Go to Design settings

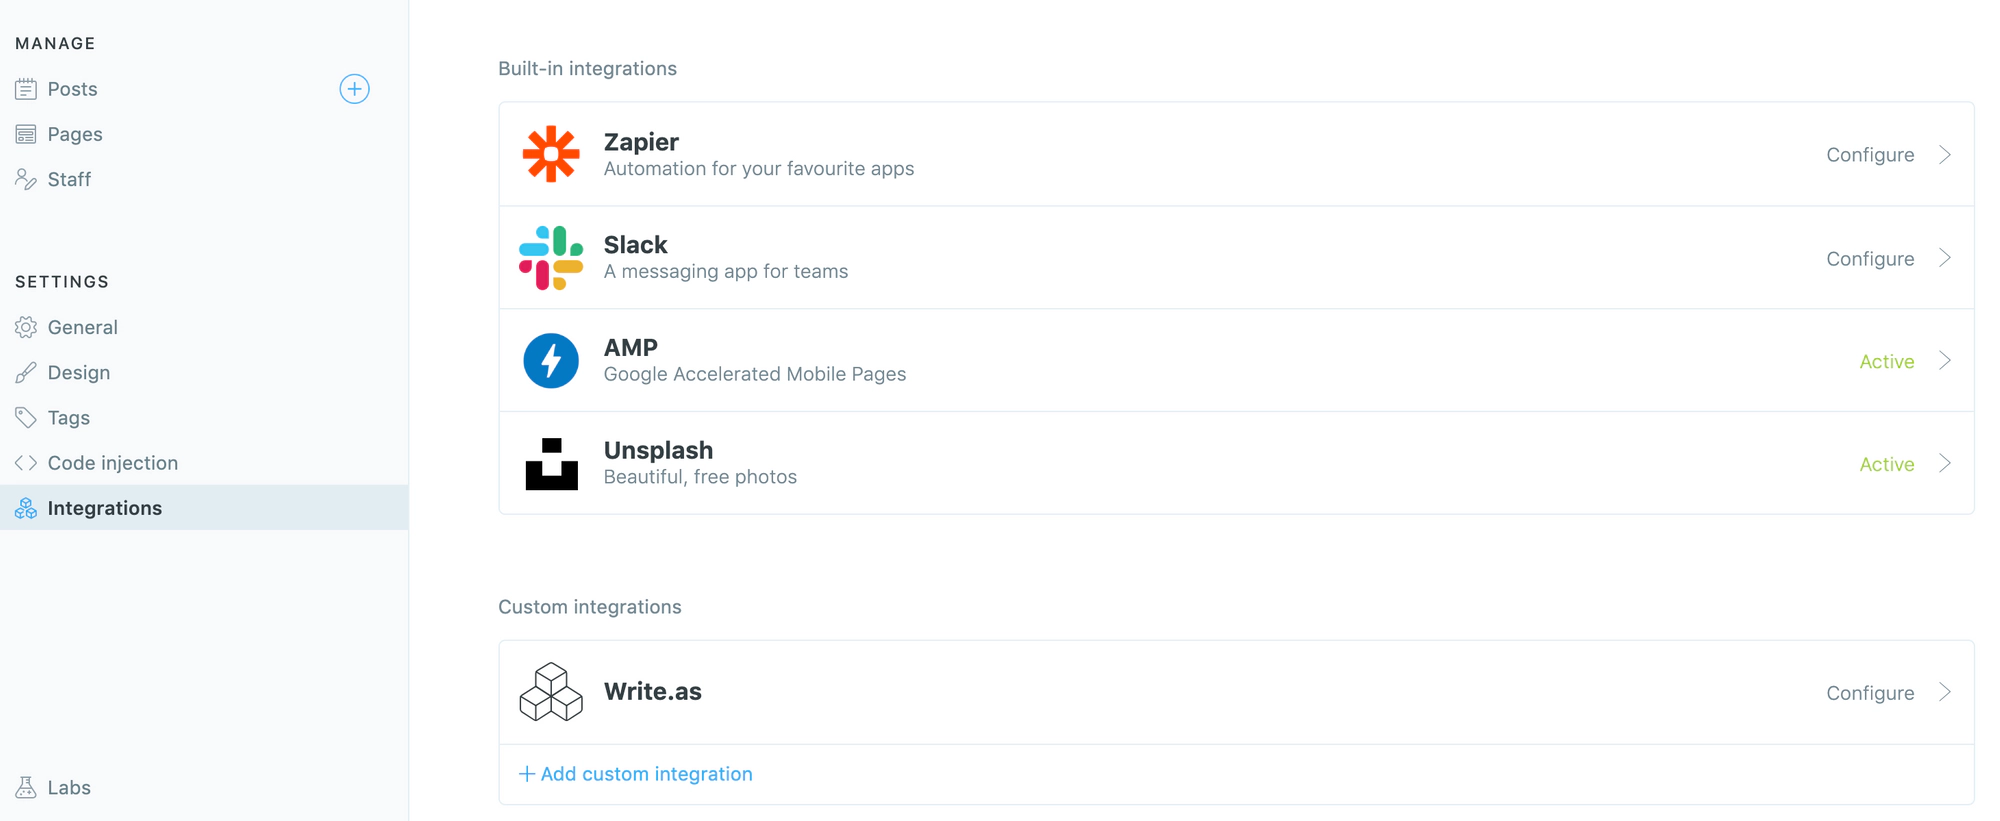[78, 373]
